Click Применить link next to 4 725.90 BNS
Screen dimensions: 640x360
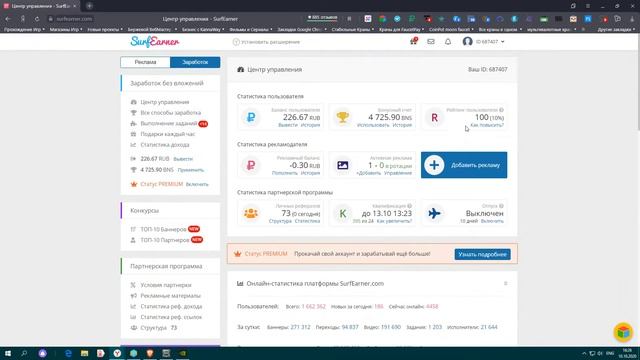tap(191, 170)
